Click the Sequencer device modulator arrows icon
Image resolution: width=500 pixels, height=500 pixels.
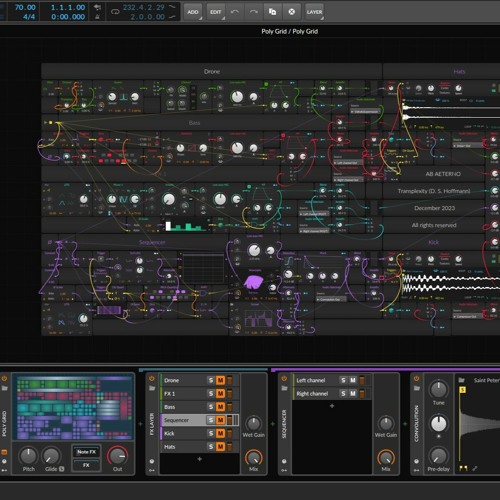pos(284,470)
